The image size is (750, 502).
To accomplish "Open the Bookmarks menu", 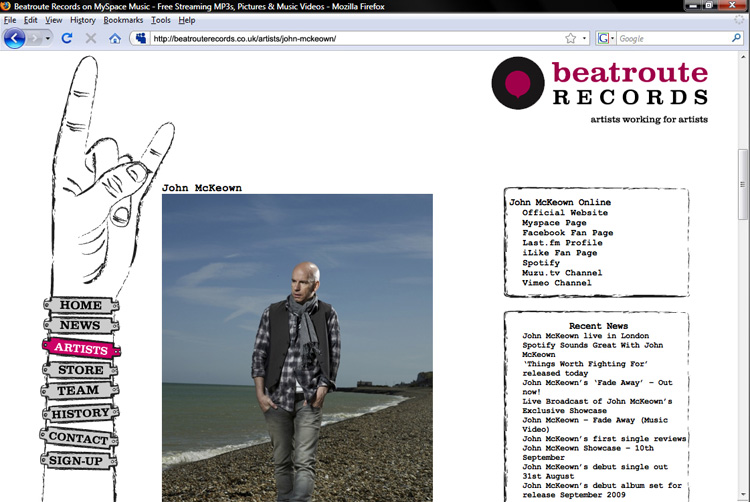I will (x=123, y=20).
